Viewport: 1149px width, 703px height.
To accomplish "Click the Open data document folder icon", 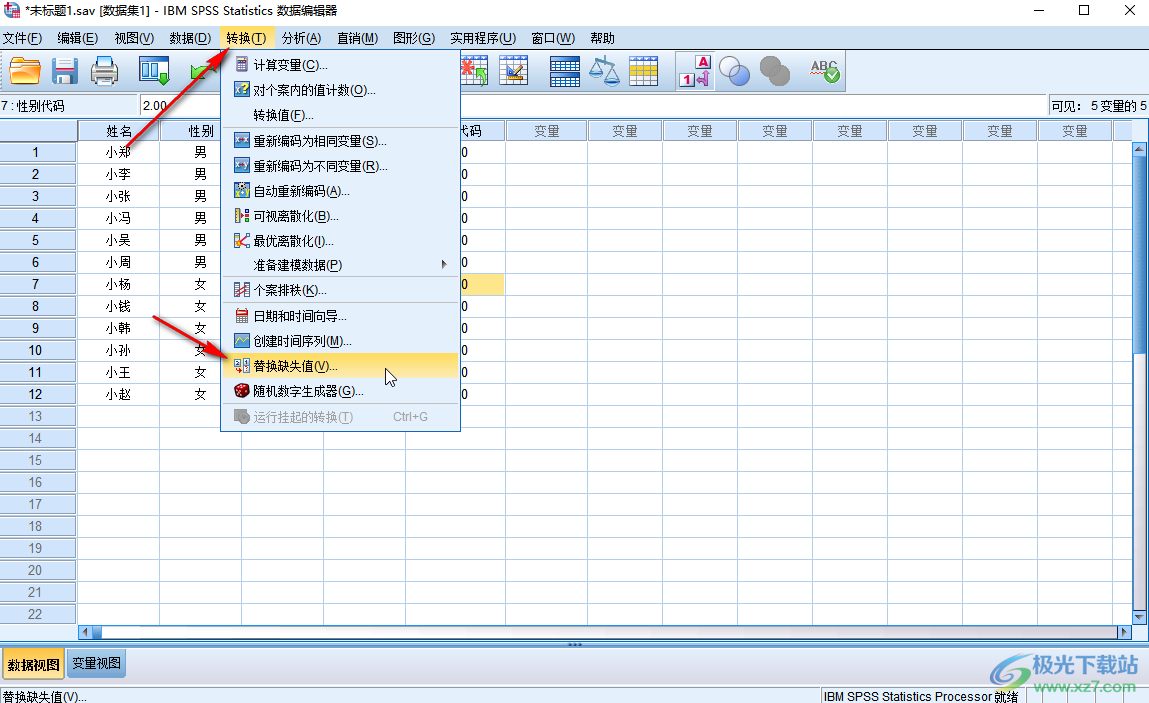I will point(25,71).
